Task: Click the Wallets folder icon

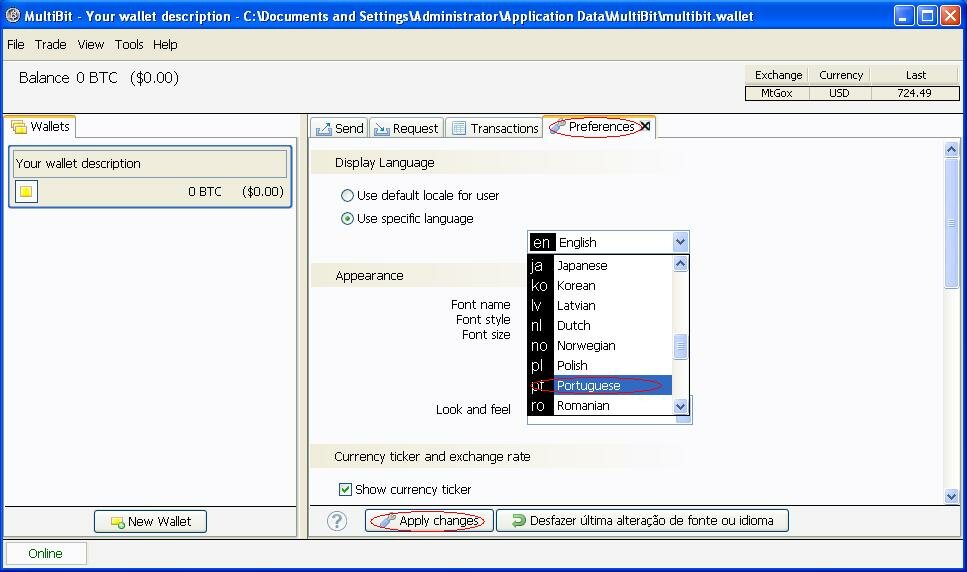Action: click(19, 127)
